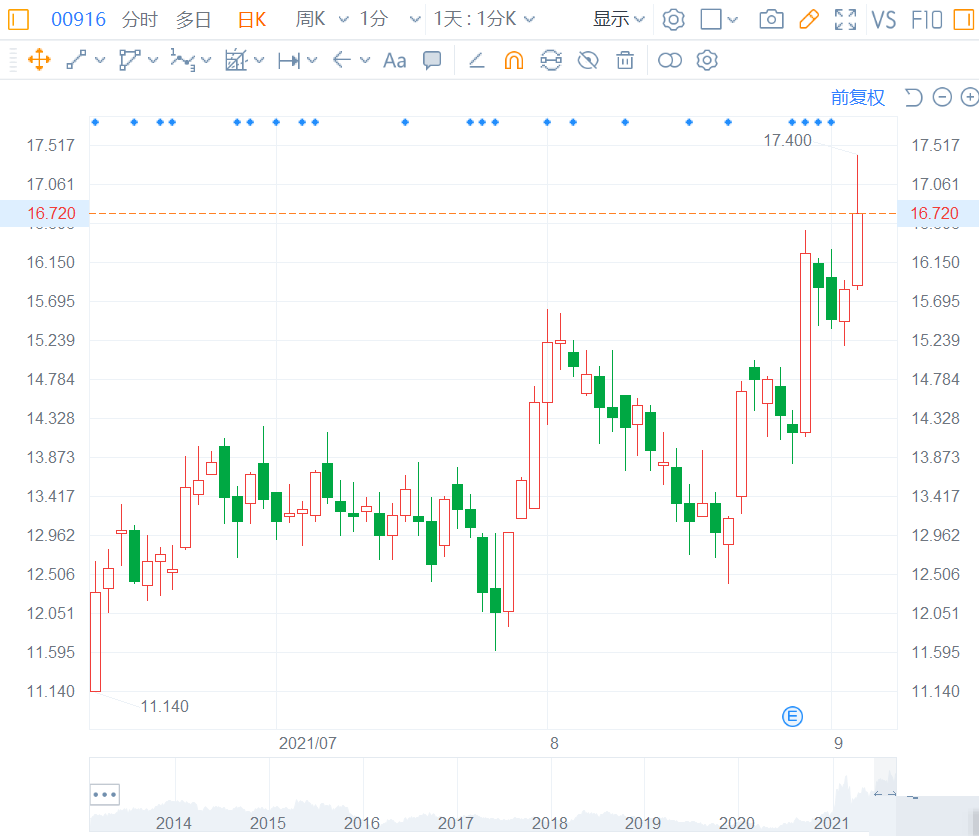Click the blue E event marker

792,717
